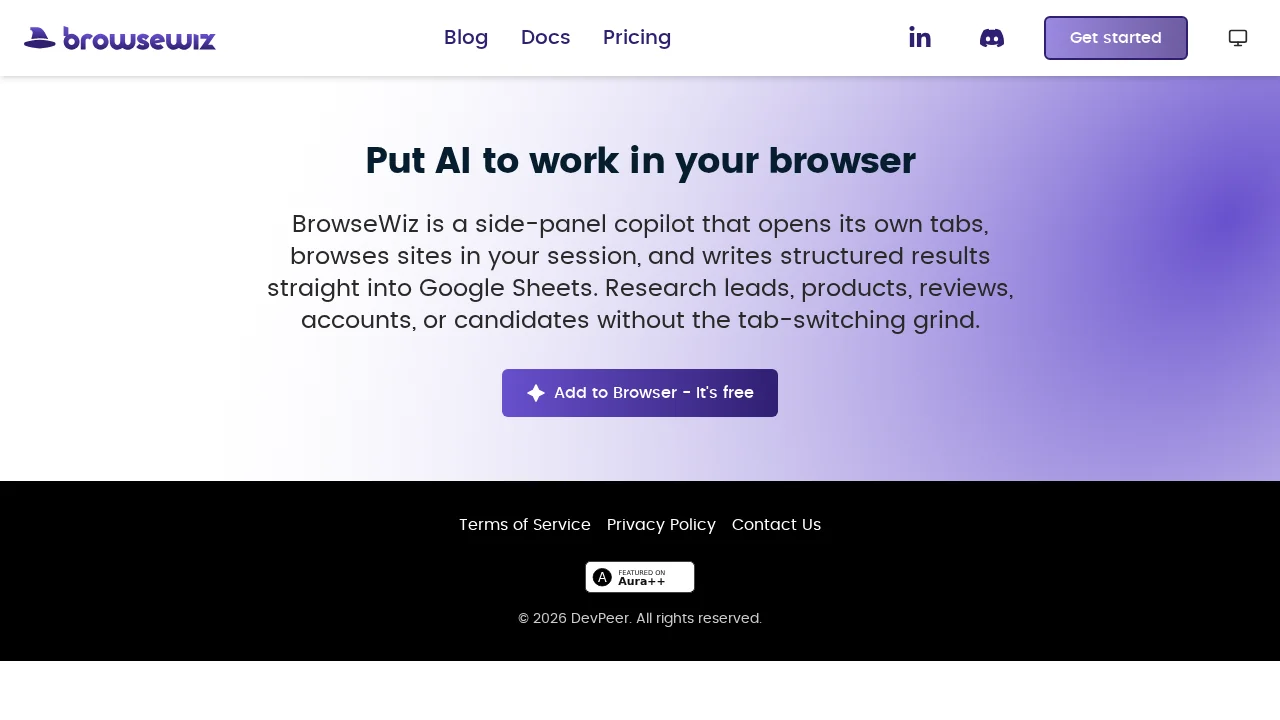
Task: Open the Pricing menu item
Action: (x=637, y=37)
